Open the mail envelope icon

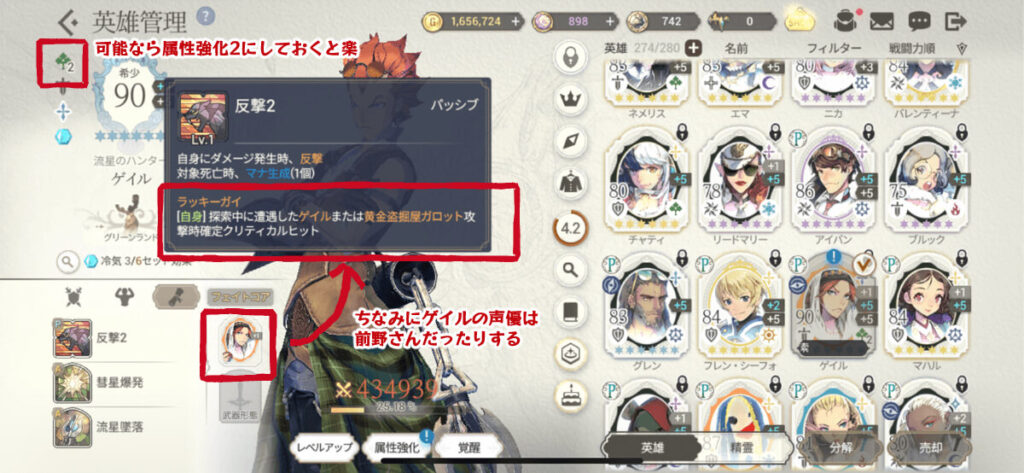882,22
